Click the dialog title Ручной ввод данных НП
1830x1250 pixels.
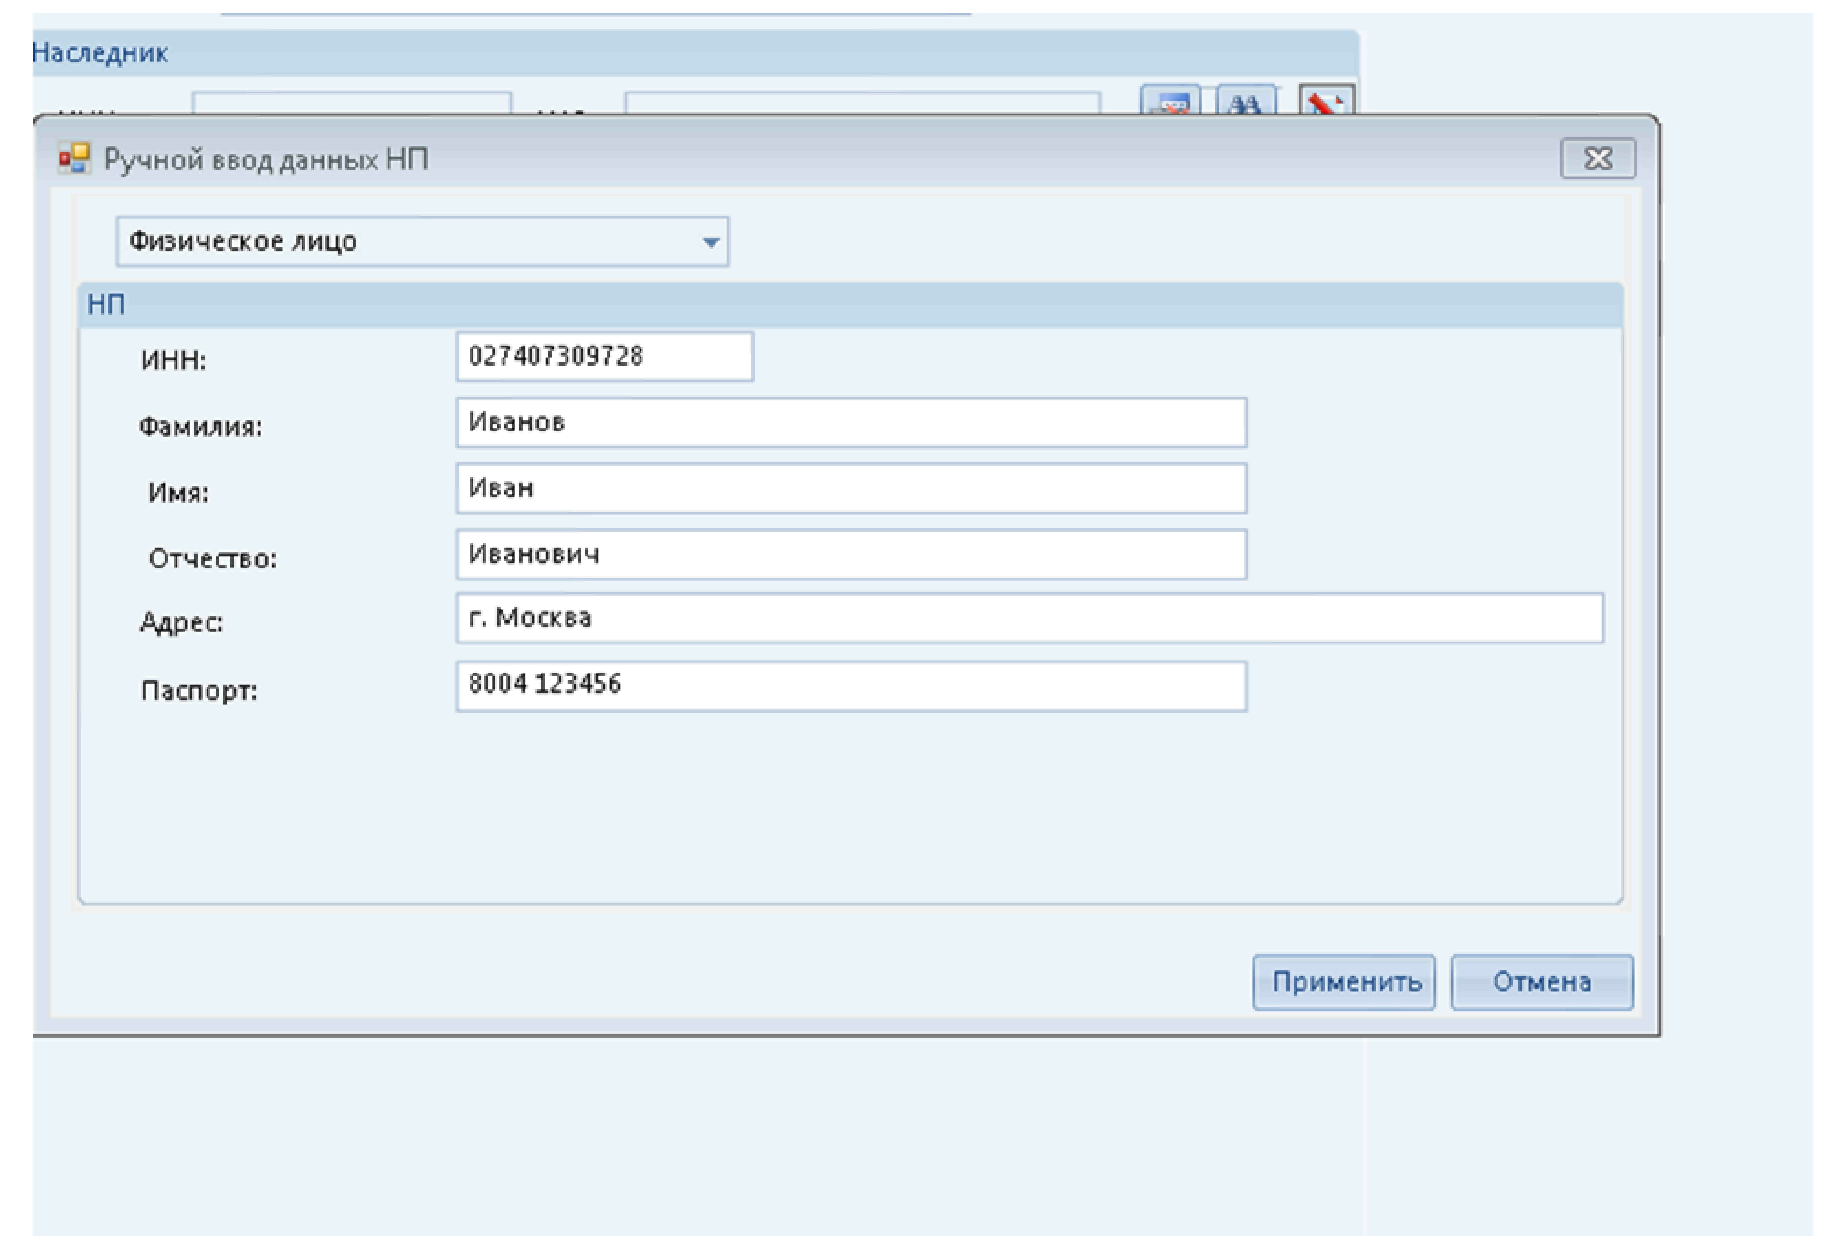click(x=266, y=160)
